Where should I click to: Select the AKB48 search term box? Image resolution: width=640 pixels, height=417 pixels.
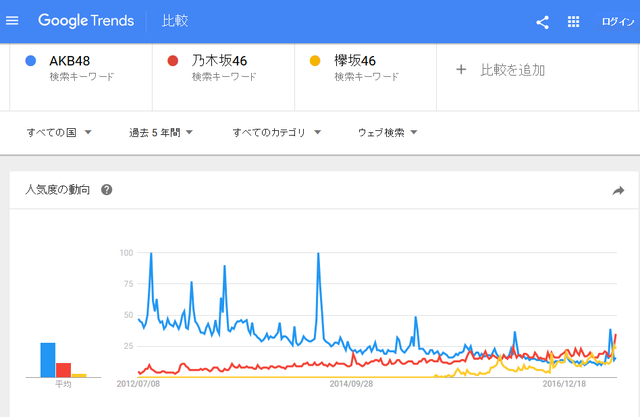point(81,77)
